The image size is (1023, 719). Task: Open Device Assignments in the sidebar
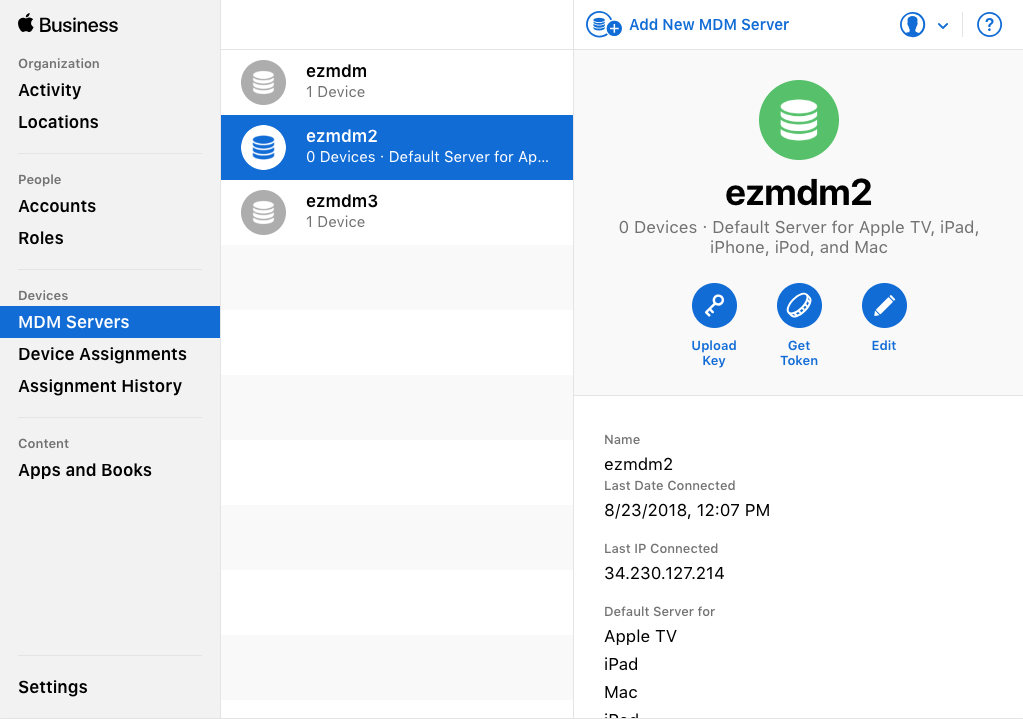coord(102,353)
